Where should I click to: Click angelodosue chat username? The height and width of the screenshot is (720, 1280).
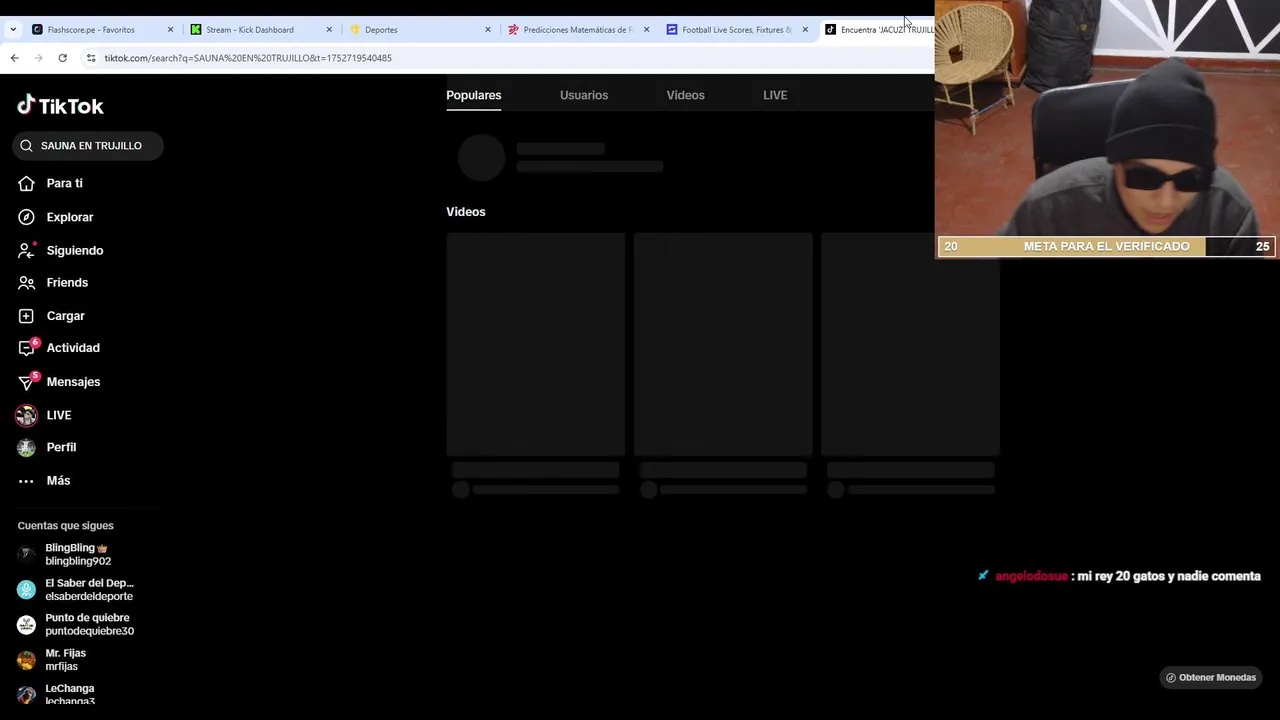tap(1031, 576)
